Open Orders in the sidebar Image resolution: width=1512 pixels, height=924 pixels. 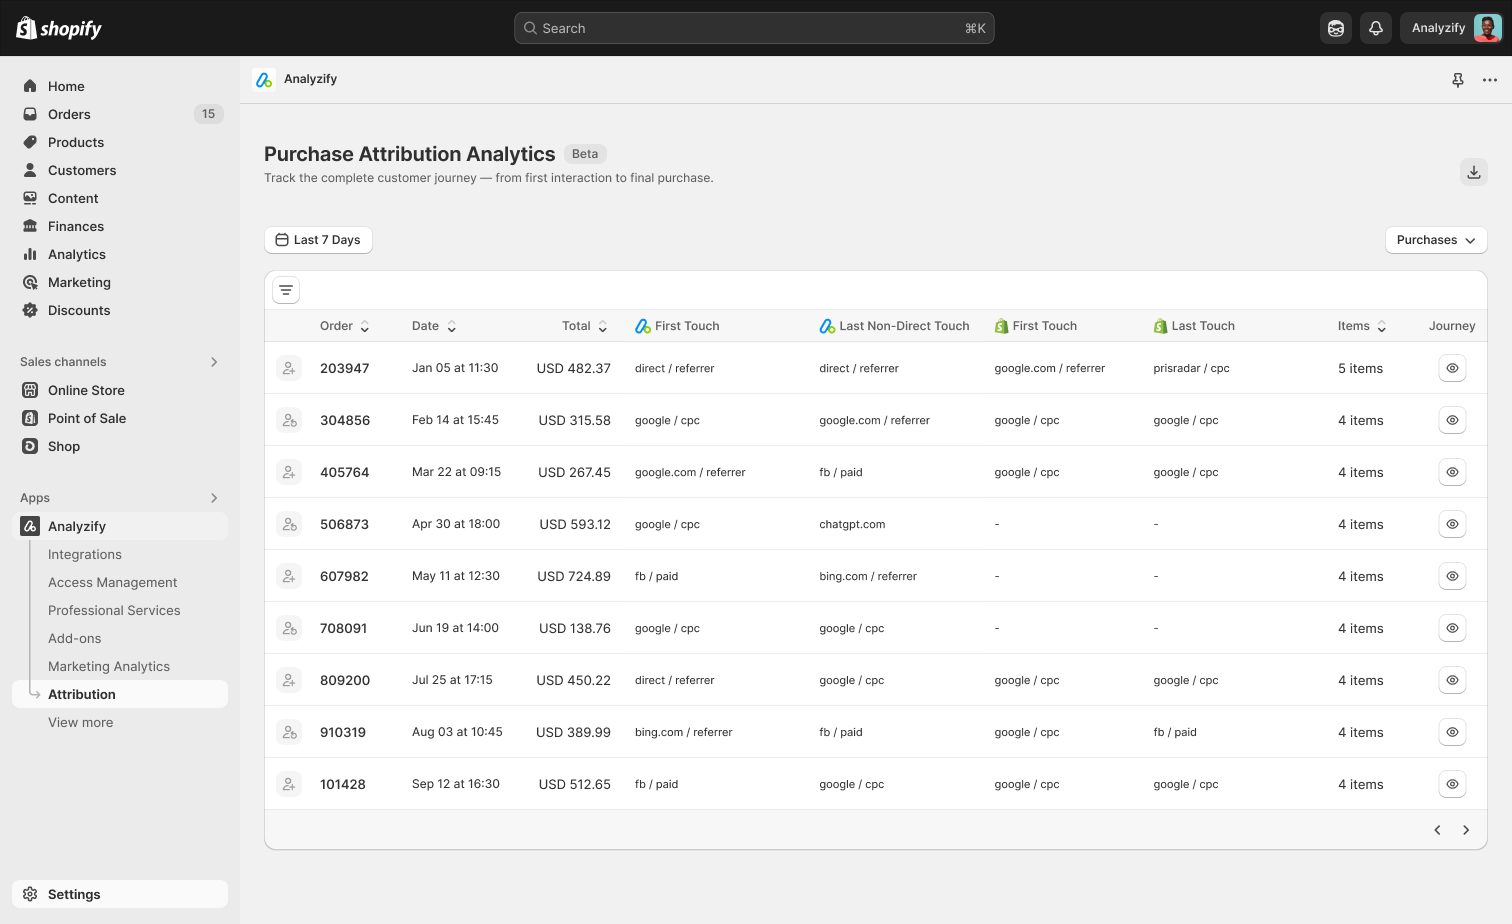tap(69, 114)
